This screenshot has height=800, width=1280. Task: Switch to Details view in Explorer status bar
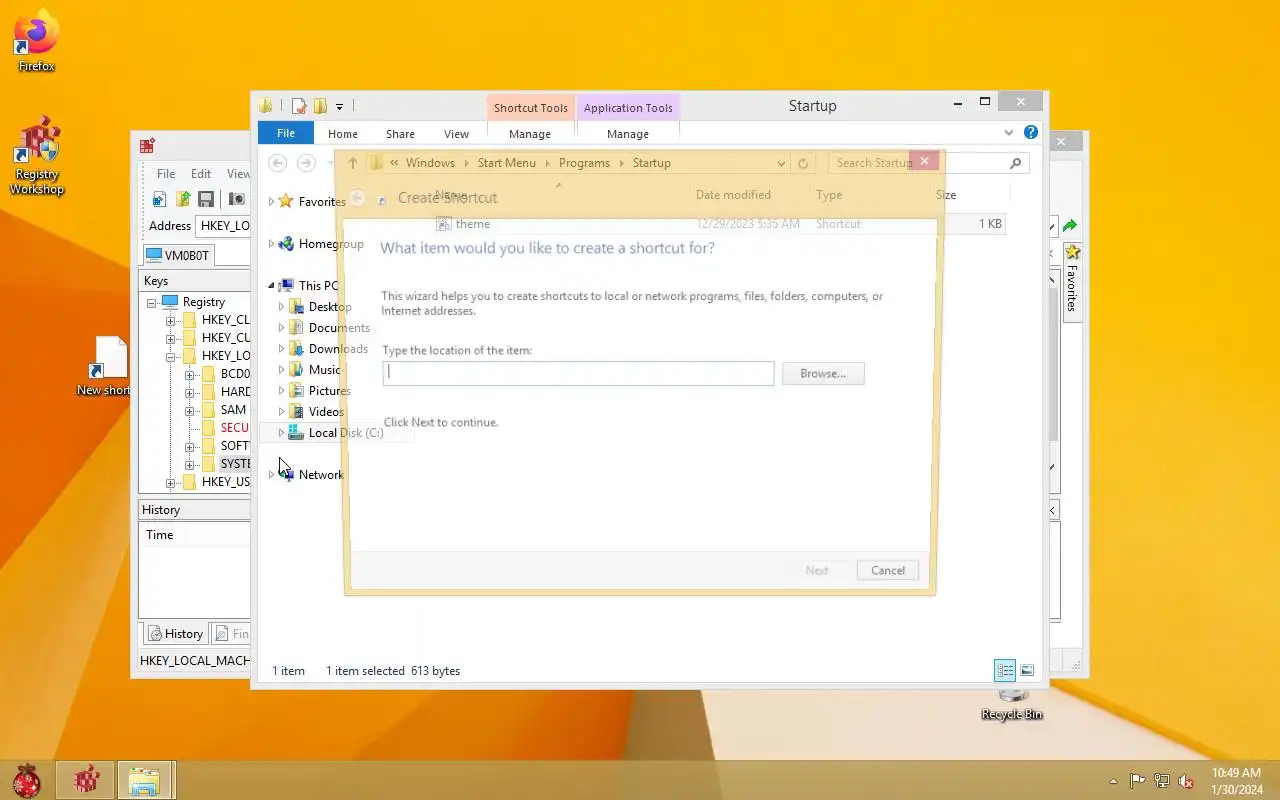(1005, 670)
